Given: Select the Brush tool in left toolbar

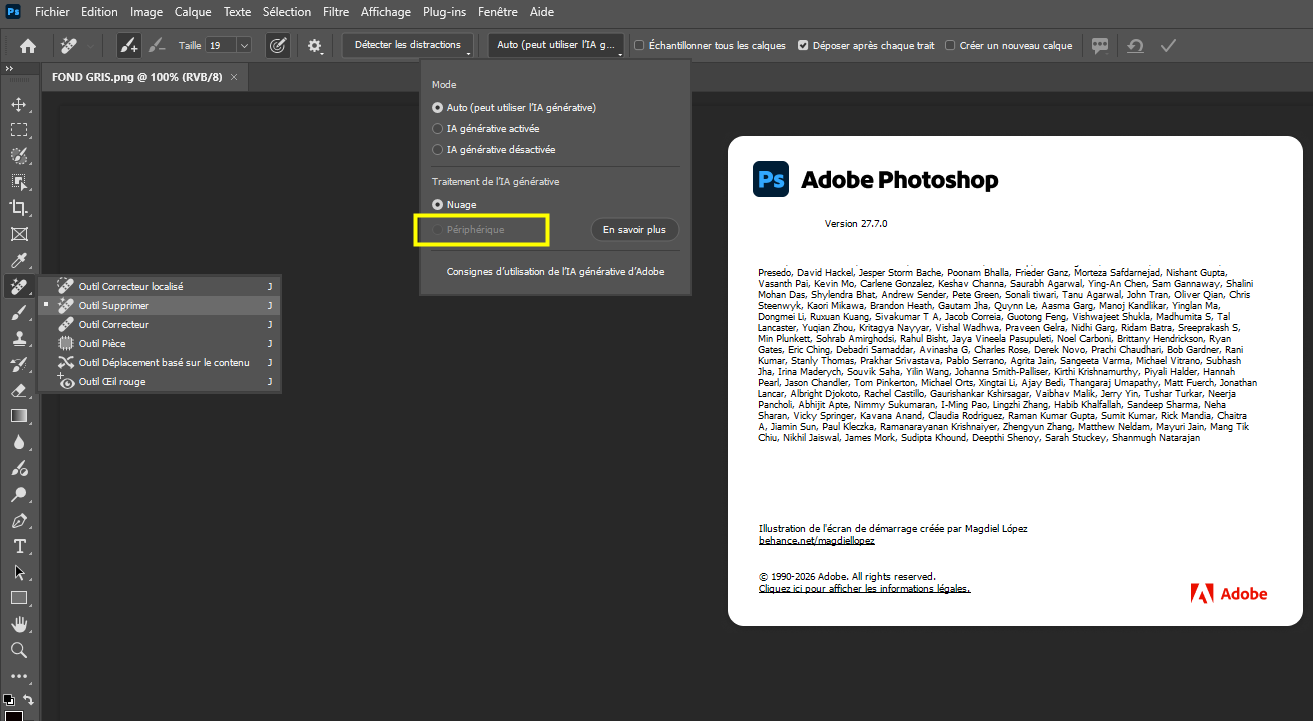Looking at the screenshot, I should [18, 313].
